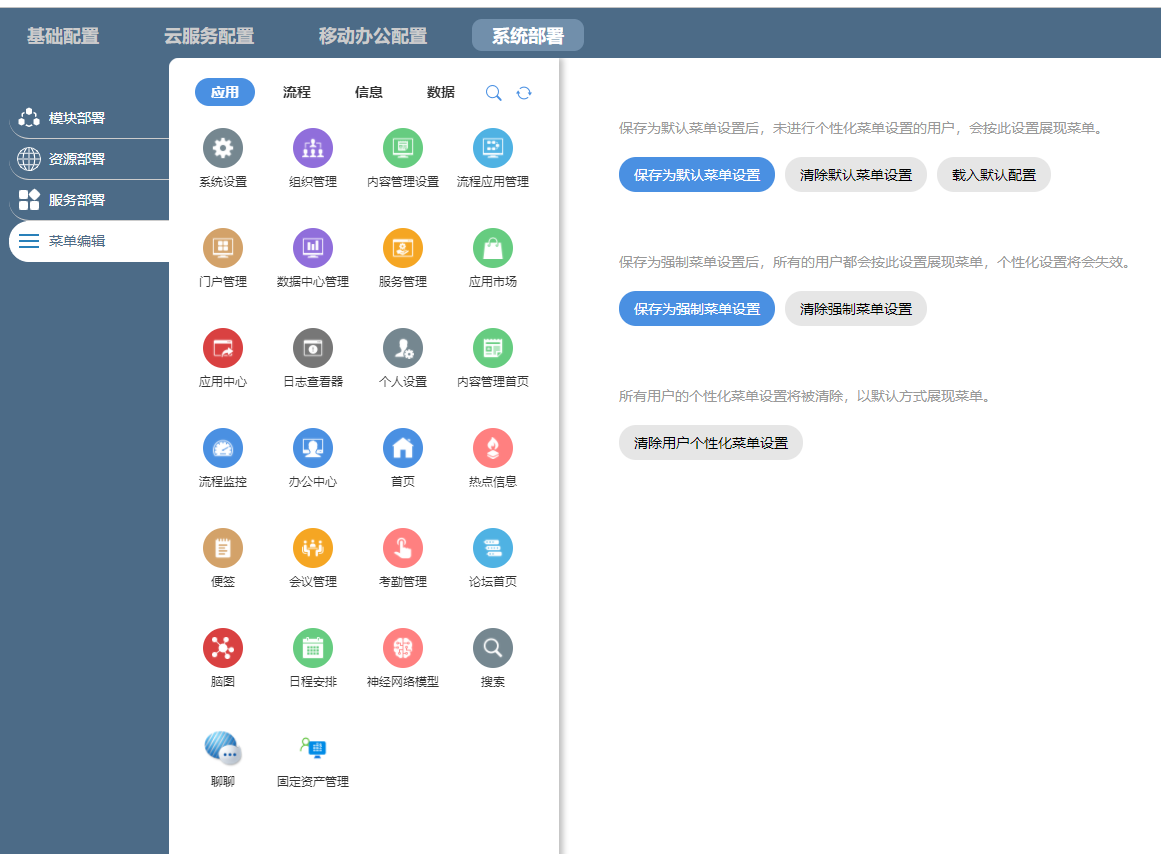
Task: Select the 内容管理设置 icon
Action: [x=403, y=148]
